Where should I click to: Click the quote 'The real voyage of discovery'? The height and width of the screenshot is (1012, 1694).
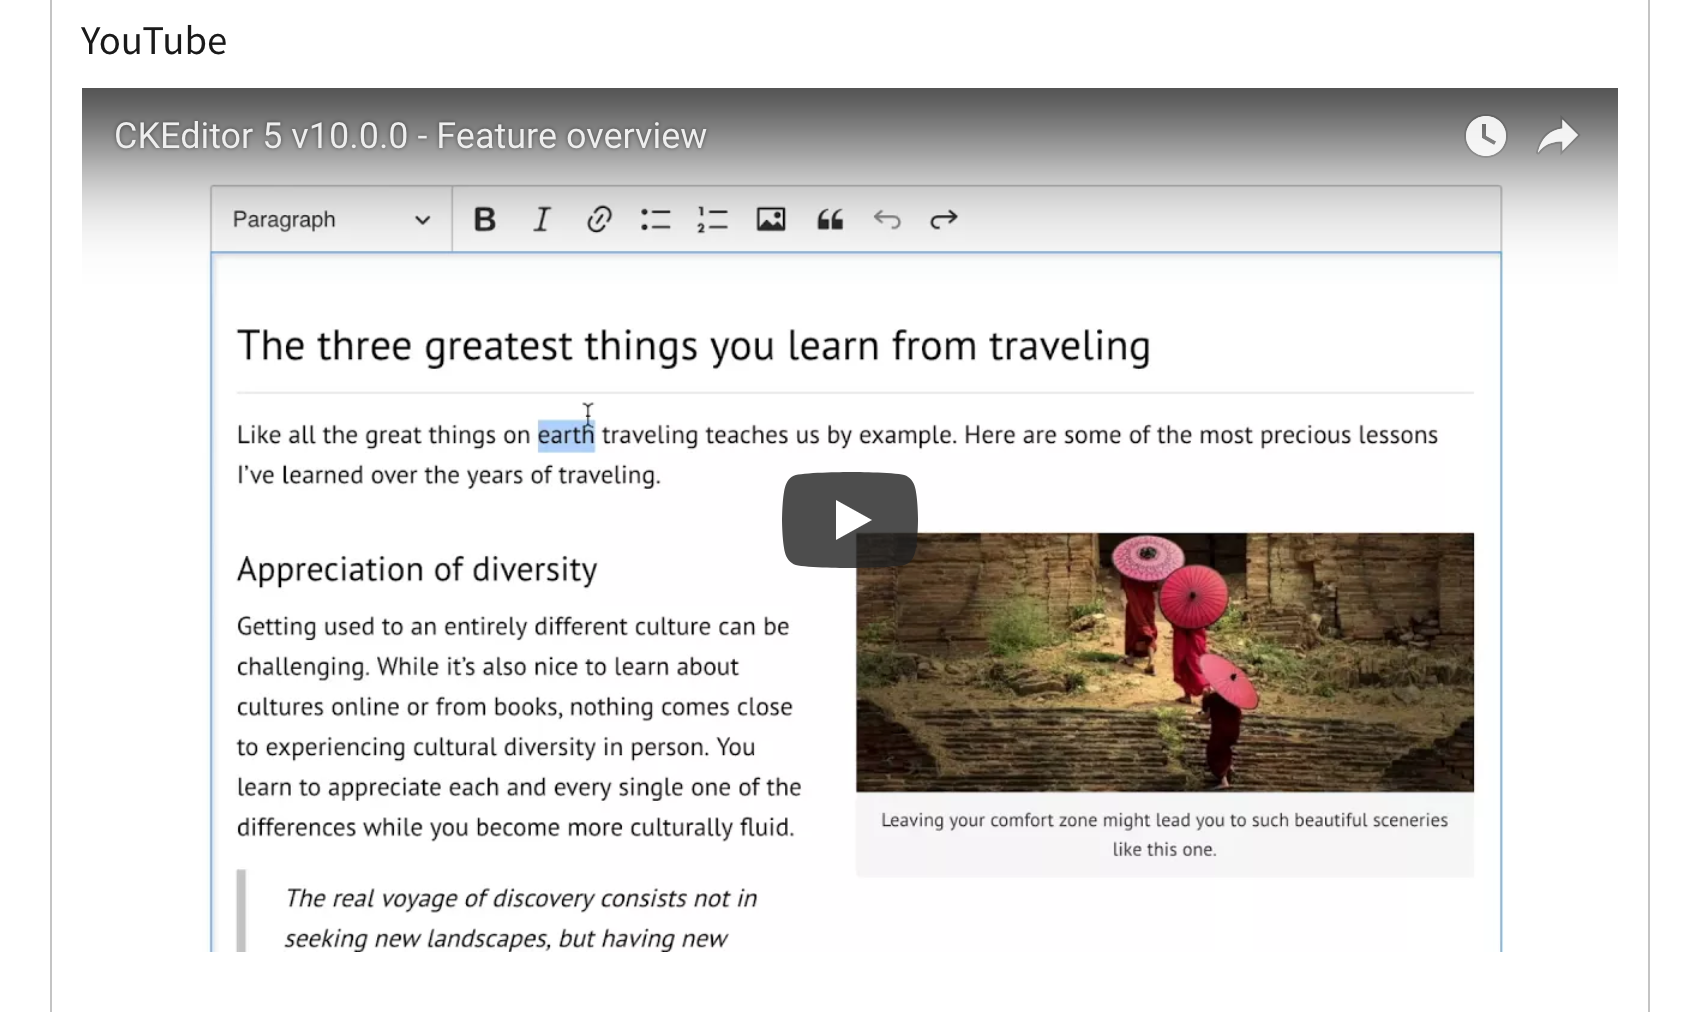click(x=521, y=918)
